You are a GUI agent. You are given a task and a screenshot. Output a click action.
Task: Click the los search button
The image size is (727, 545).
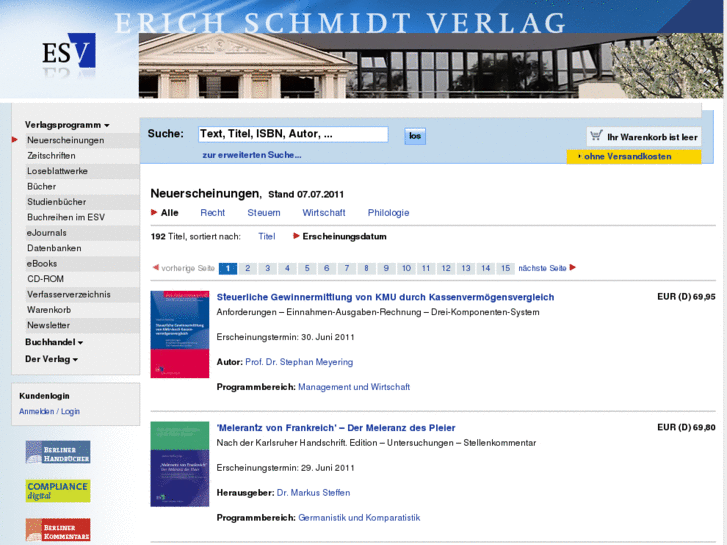point(415,136)
